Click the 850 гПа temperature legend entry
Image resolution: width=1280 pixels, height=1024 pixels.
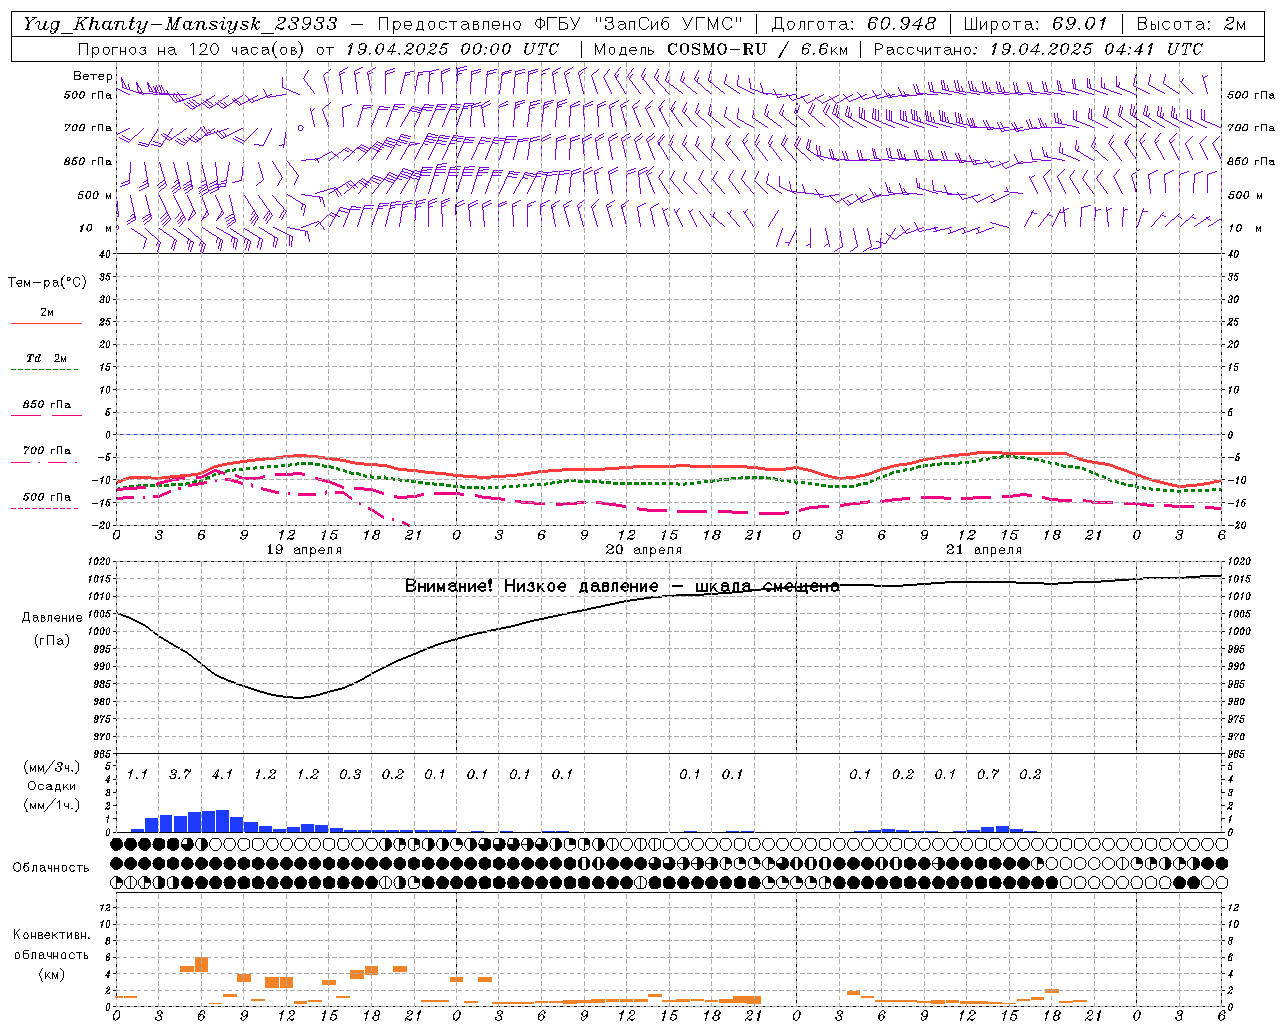pos(46,405)
